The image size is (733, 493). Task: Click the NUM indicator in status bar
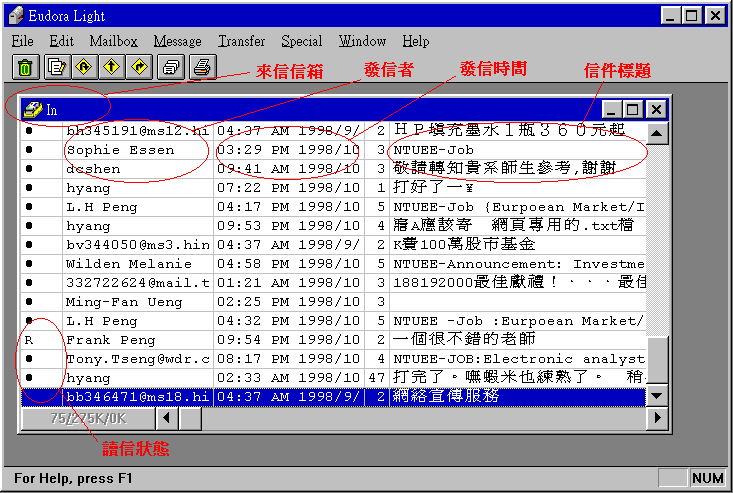pyautogui.click(x=708, y=478)
